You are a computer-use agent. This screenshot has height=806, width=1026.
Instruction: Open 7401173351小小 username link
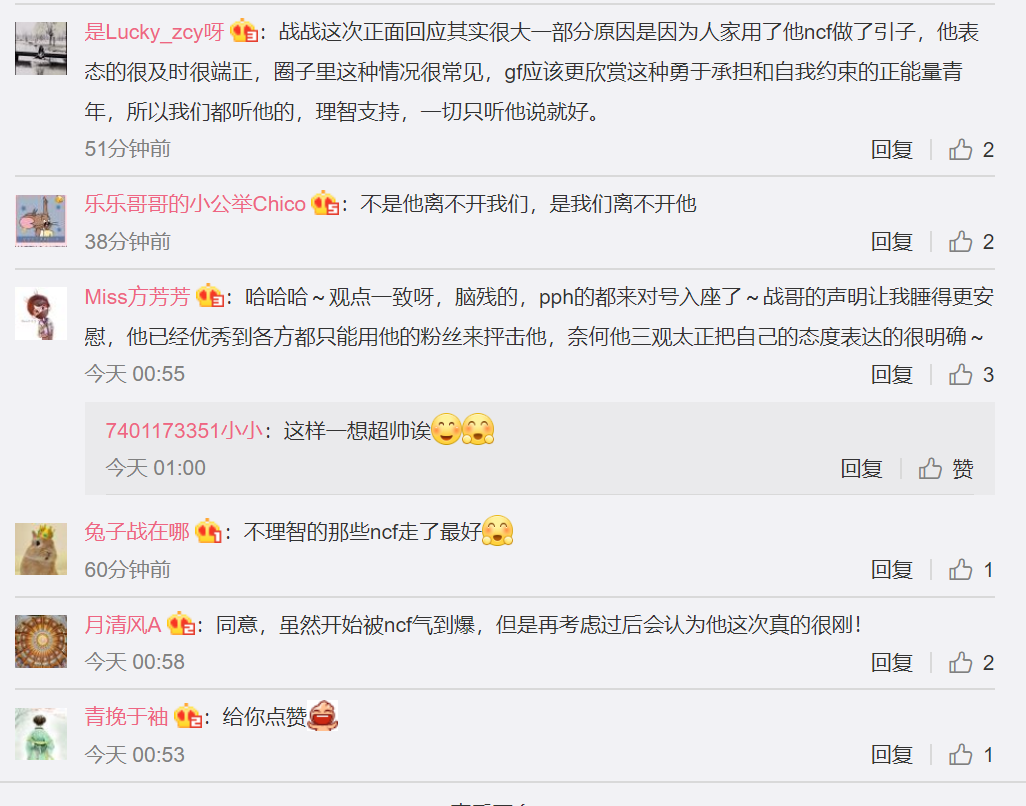point(184,431)
